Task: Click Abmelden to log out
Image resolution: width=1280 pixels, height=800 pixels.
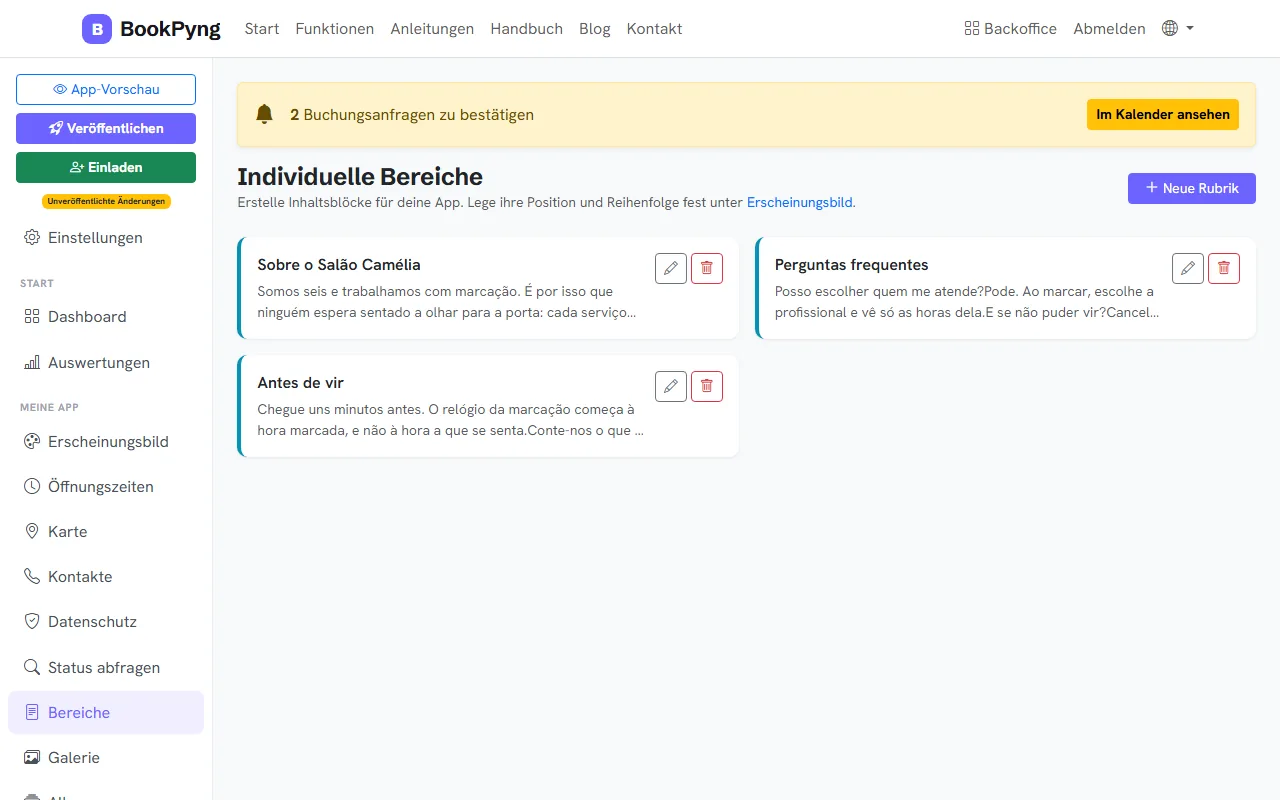Action: point(1109,29)
